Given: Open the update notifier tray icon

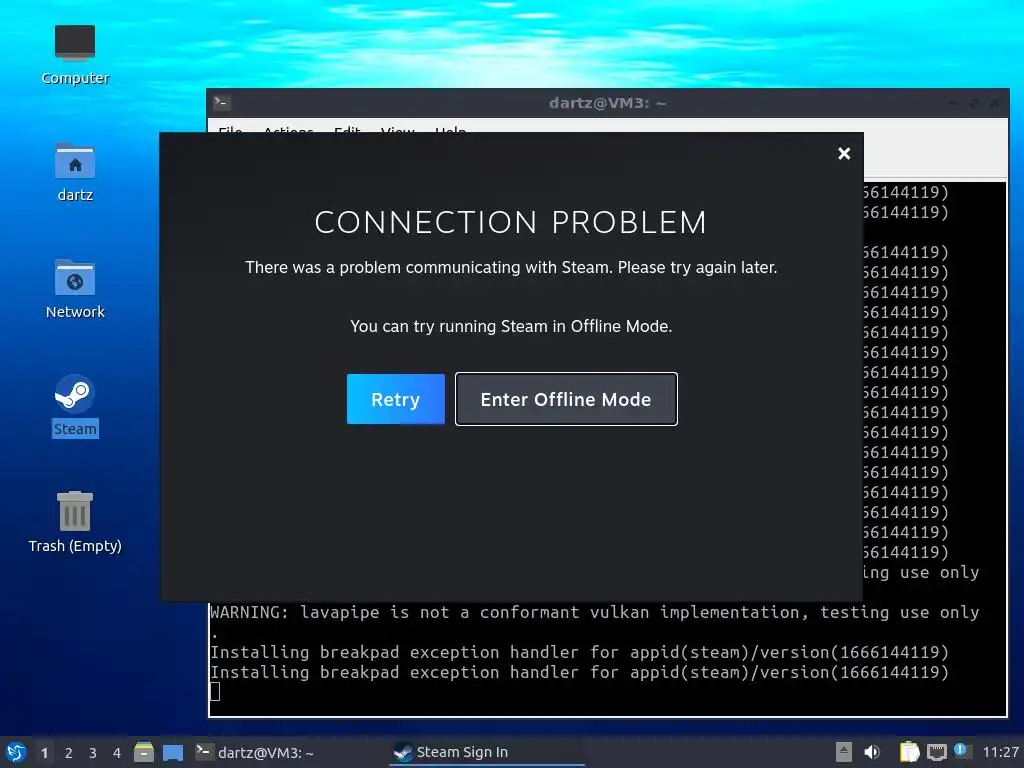Looking at the screenshot, I should 961,751.
